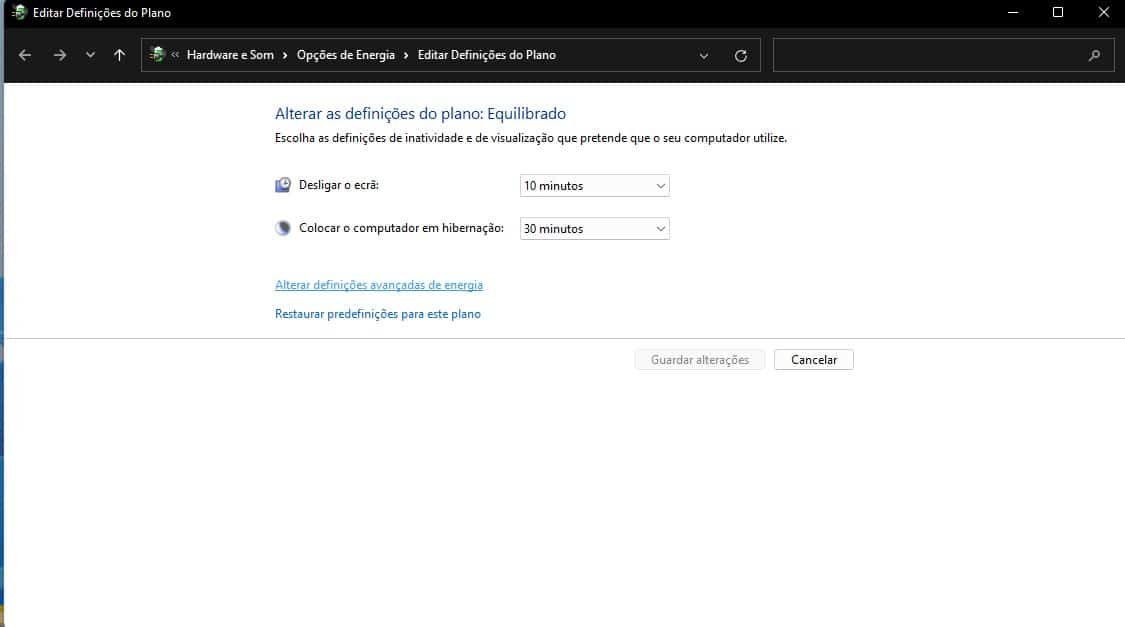Maximize the window
Screen dimensions: 1125x627
click(1058, 12)
